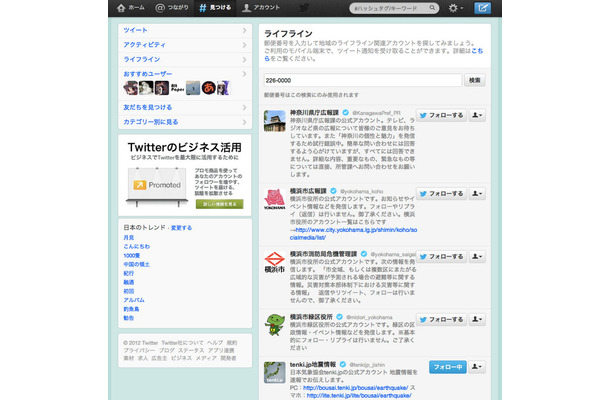Click the ビジネス footer link

click(x=181, y=358)
